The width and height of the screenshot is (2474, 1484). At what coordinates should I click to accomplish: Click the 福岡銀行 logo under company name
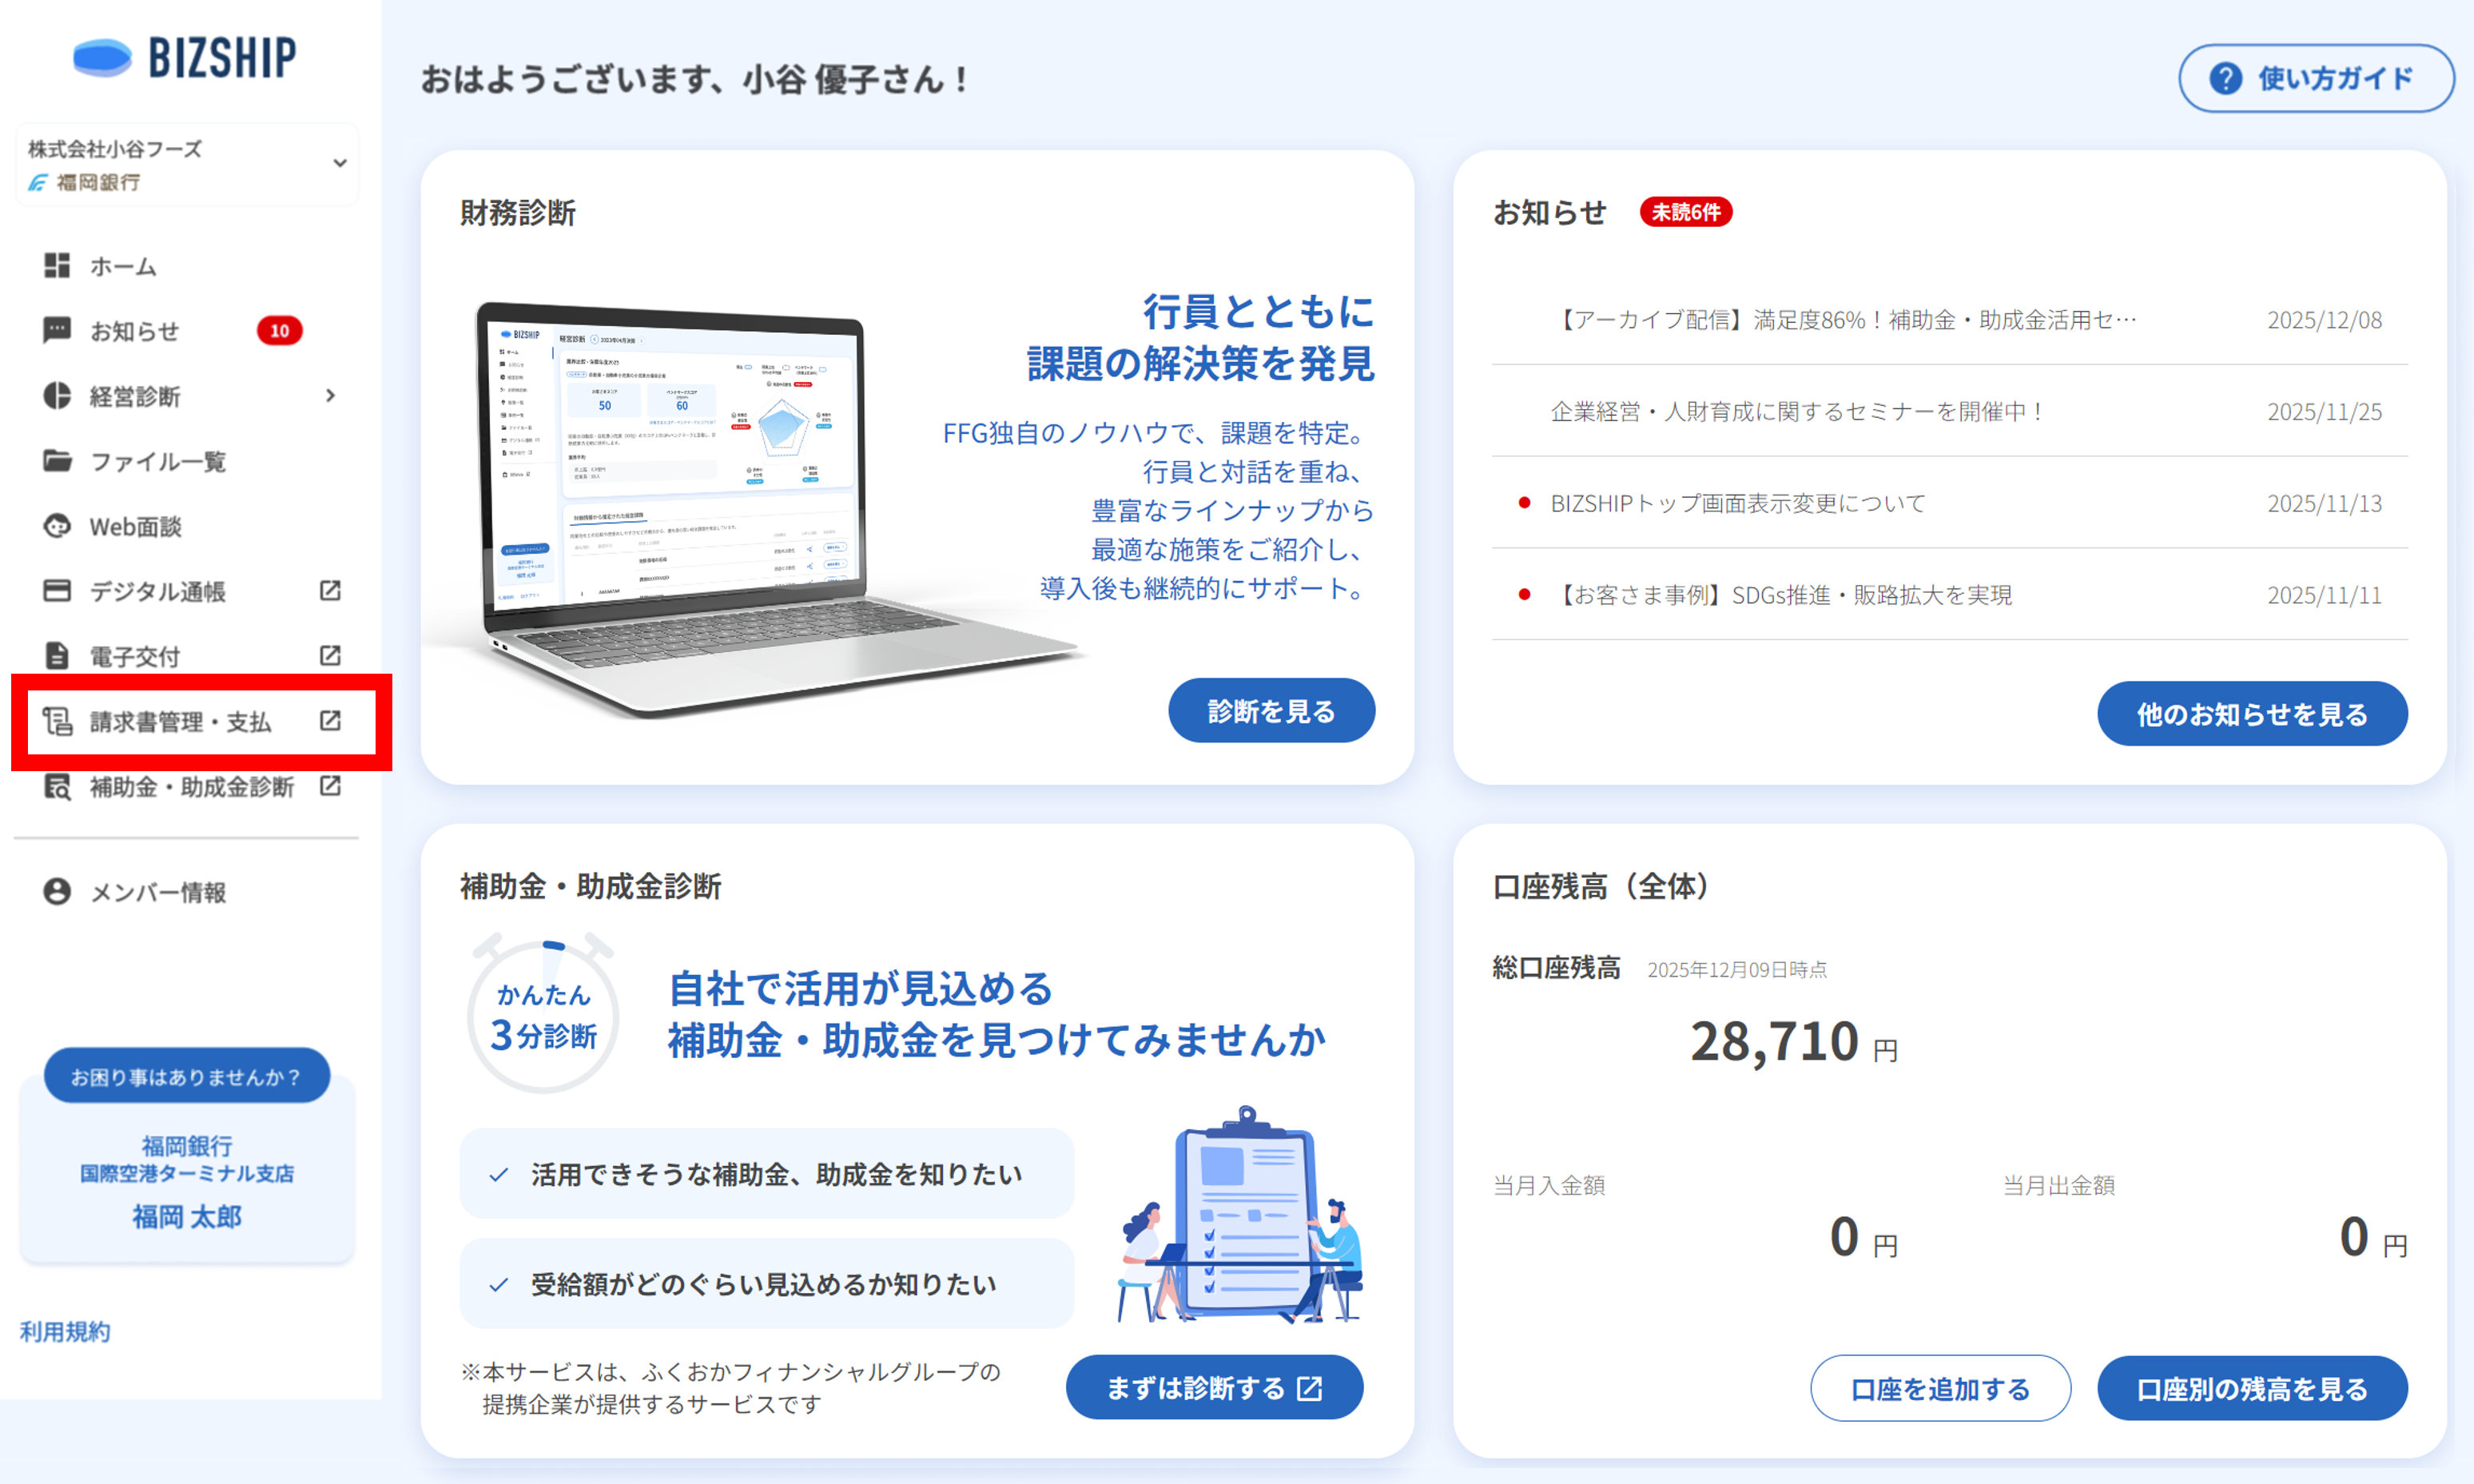(83, 182)
